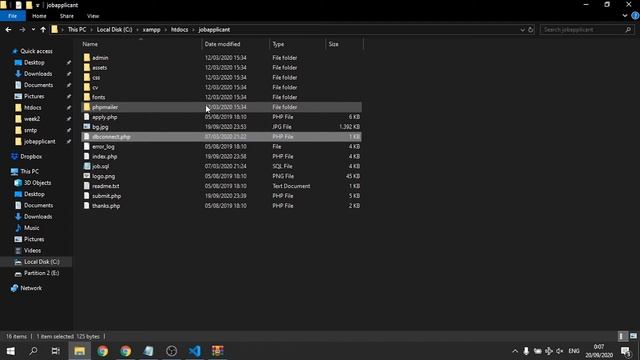
Task: Open Local Disk (C:) in the sidebar
Action: [x=41, y=262]
